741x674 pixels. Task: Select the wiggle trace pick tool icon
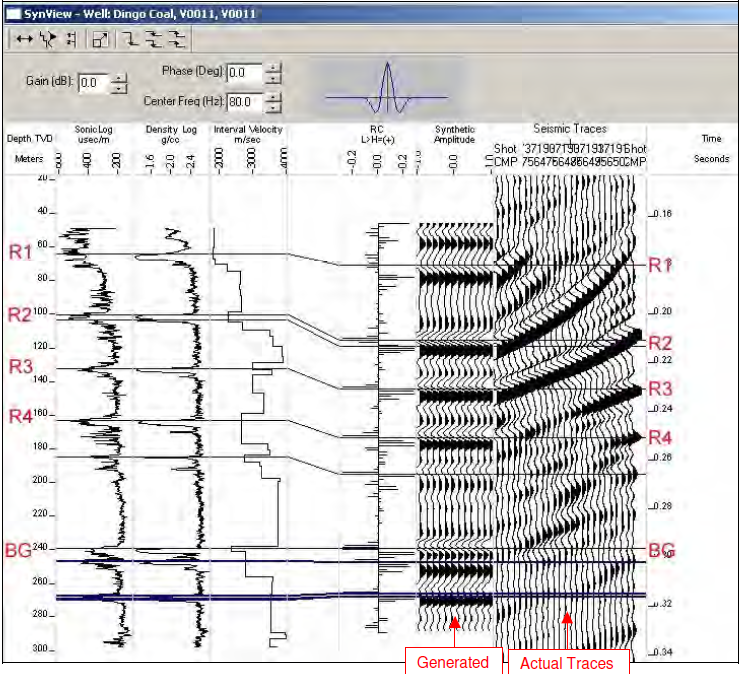47,39
